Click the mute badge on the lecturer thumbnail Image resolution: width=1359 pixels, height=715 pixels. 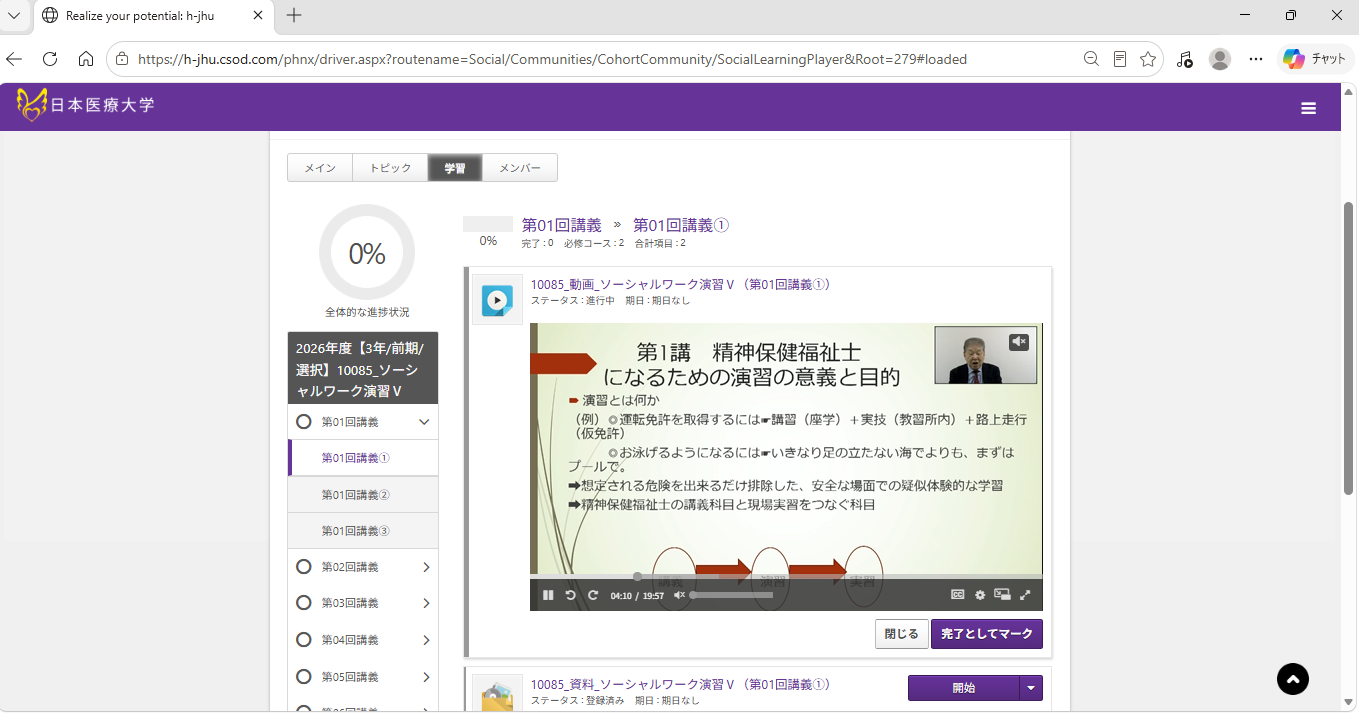pos(1019,342)
